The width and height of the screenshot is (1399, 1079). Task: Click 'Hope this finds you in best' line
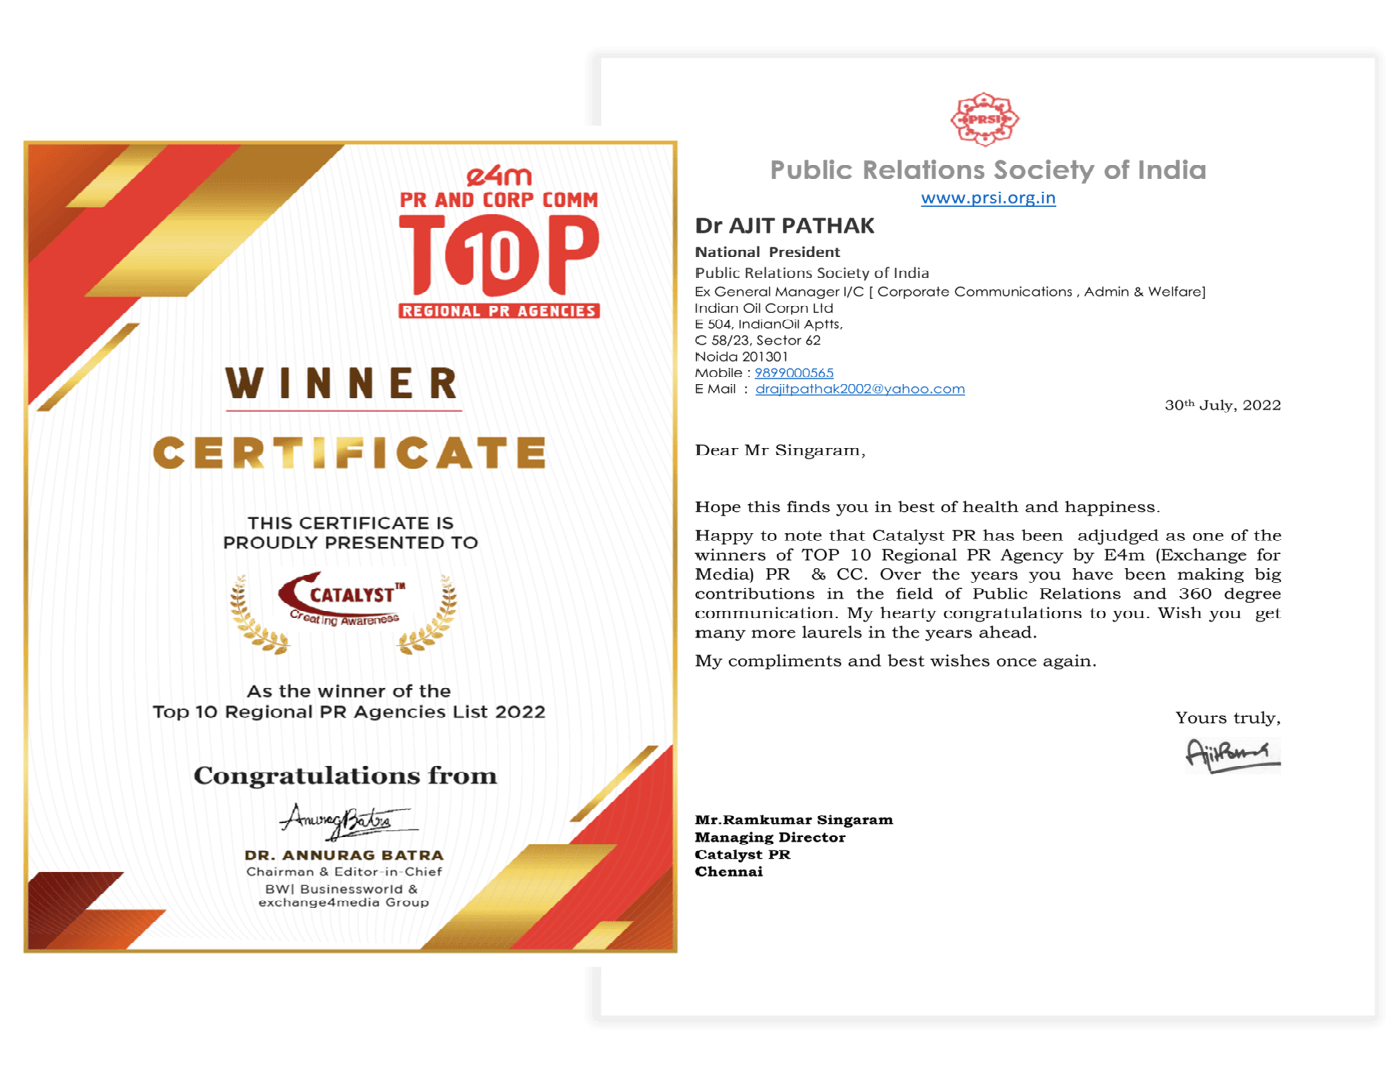(927, 507)
